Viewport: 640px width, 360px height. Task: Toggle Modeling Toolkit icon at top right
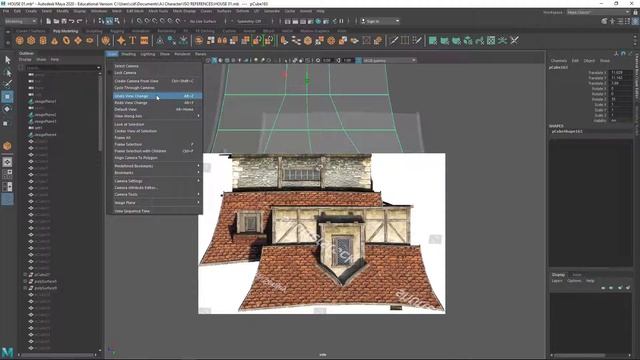(x=604, y=21)
